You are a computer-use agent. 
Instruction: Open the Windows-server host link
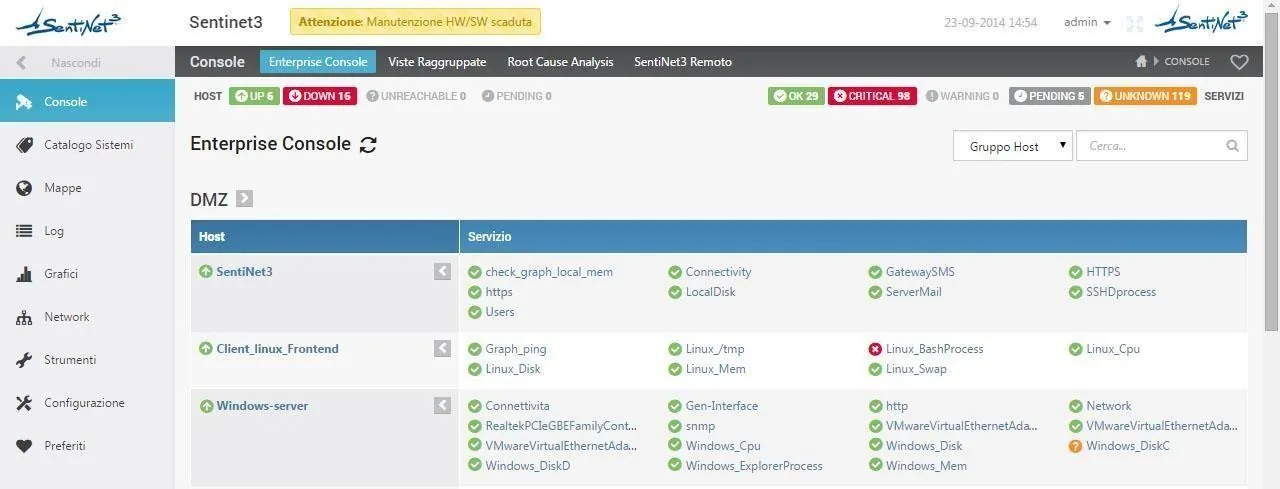coord(262,406)
